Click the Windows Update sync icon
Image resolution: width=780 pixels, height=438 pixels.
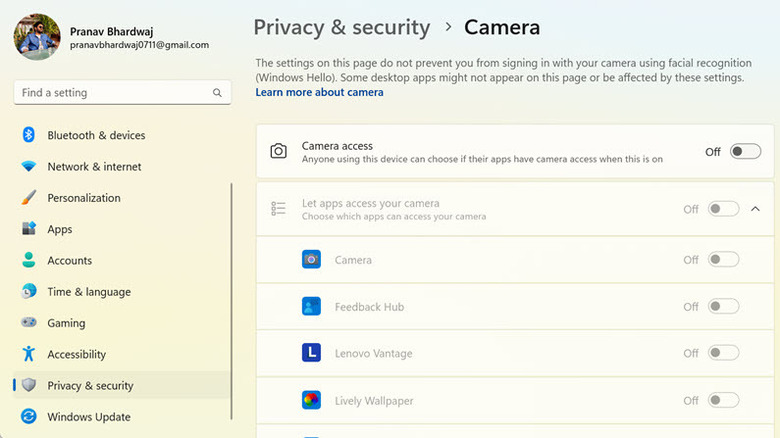[29, 417]
